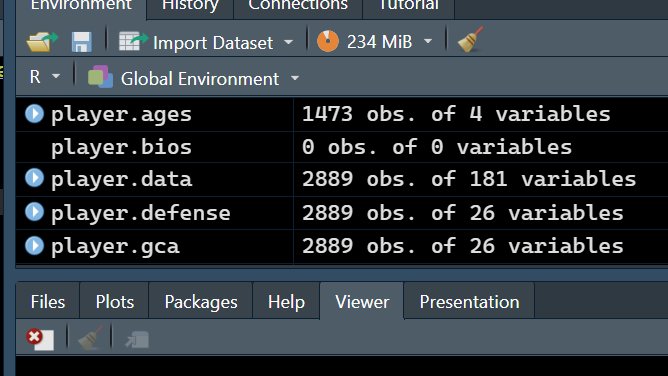Clear environment objects with the broom icon

470,40
